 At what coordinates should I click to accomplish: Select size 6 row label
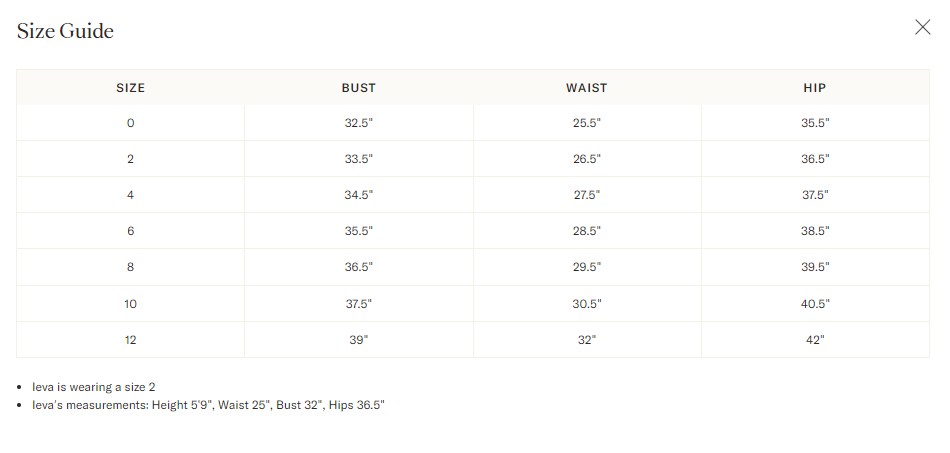(130, 231)
